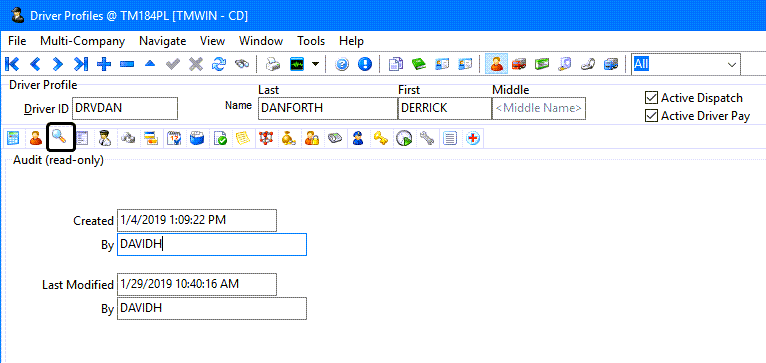Open the clock with play arrow tab
The image size is (766, 363).
[404, 139]
